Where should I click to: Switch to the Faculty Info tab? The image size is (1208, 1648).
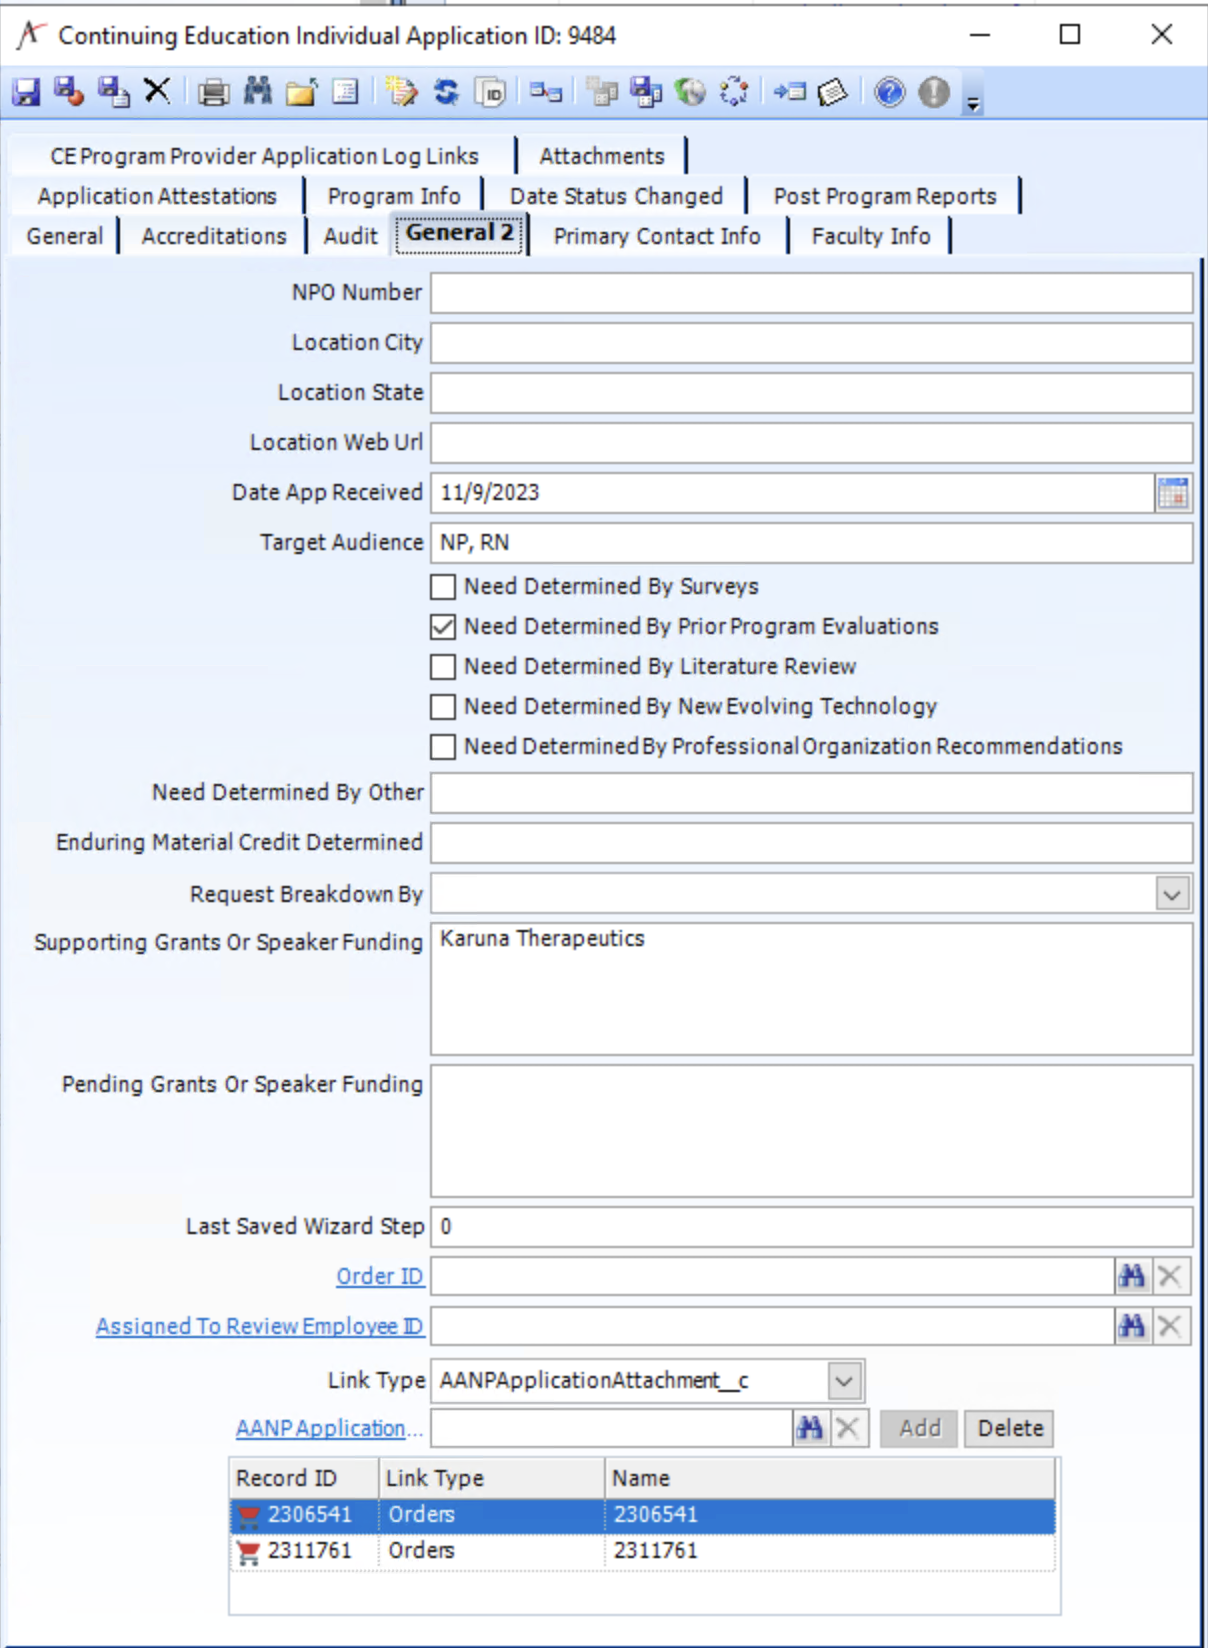(x=870, y=236)
